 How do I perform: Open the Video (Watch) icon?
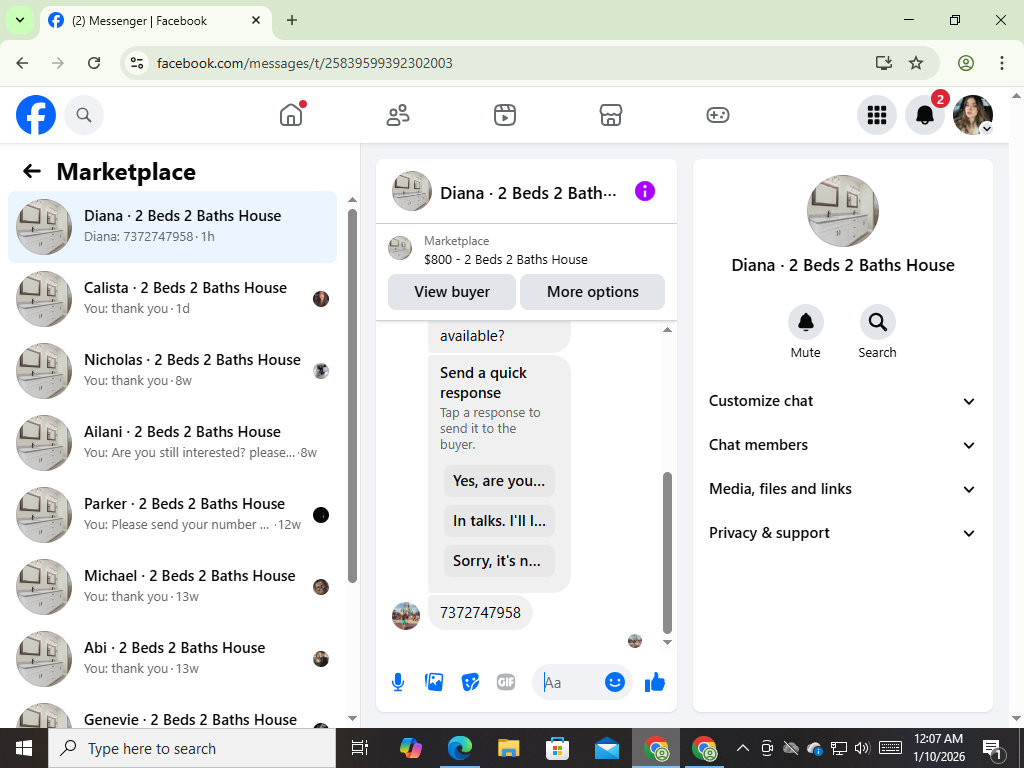coord(505,115)
